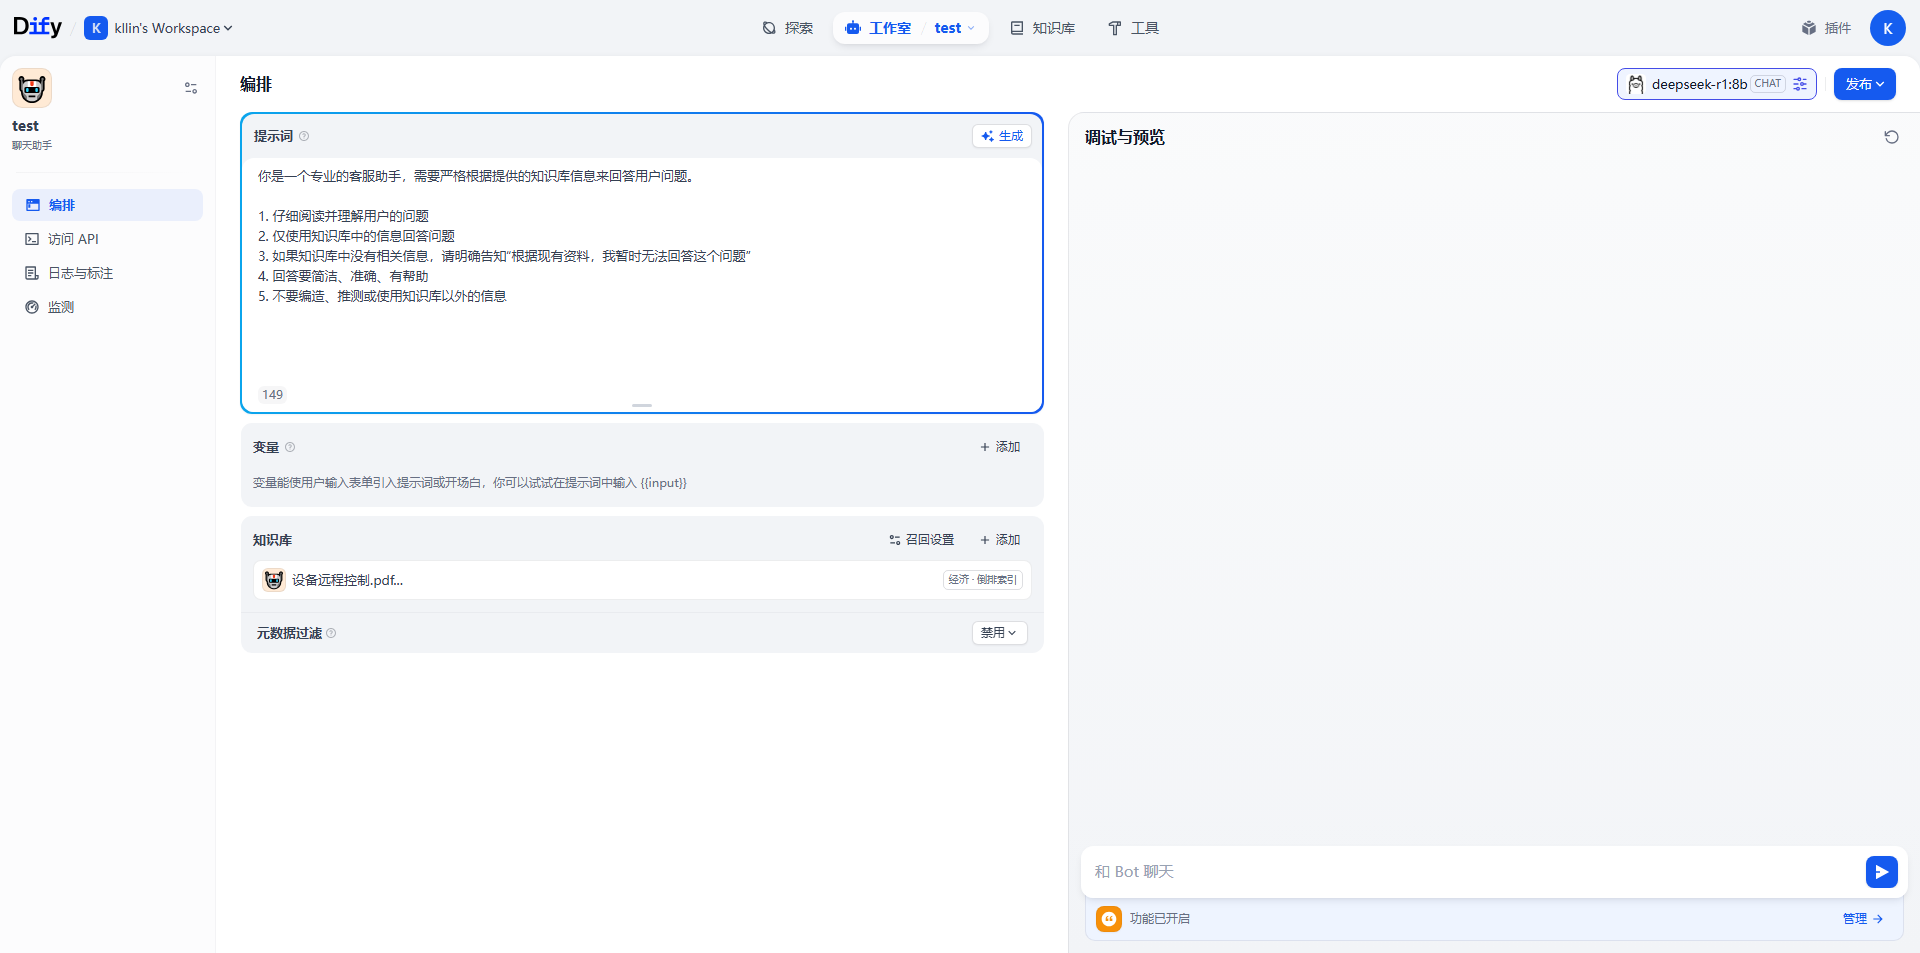The width and height of the screenshot is (1920, 953).
Task: Open the 发布 publish dropdown
Action: [x=1865, y=84]
